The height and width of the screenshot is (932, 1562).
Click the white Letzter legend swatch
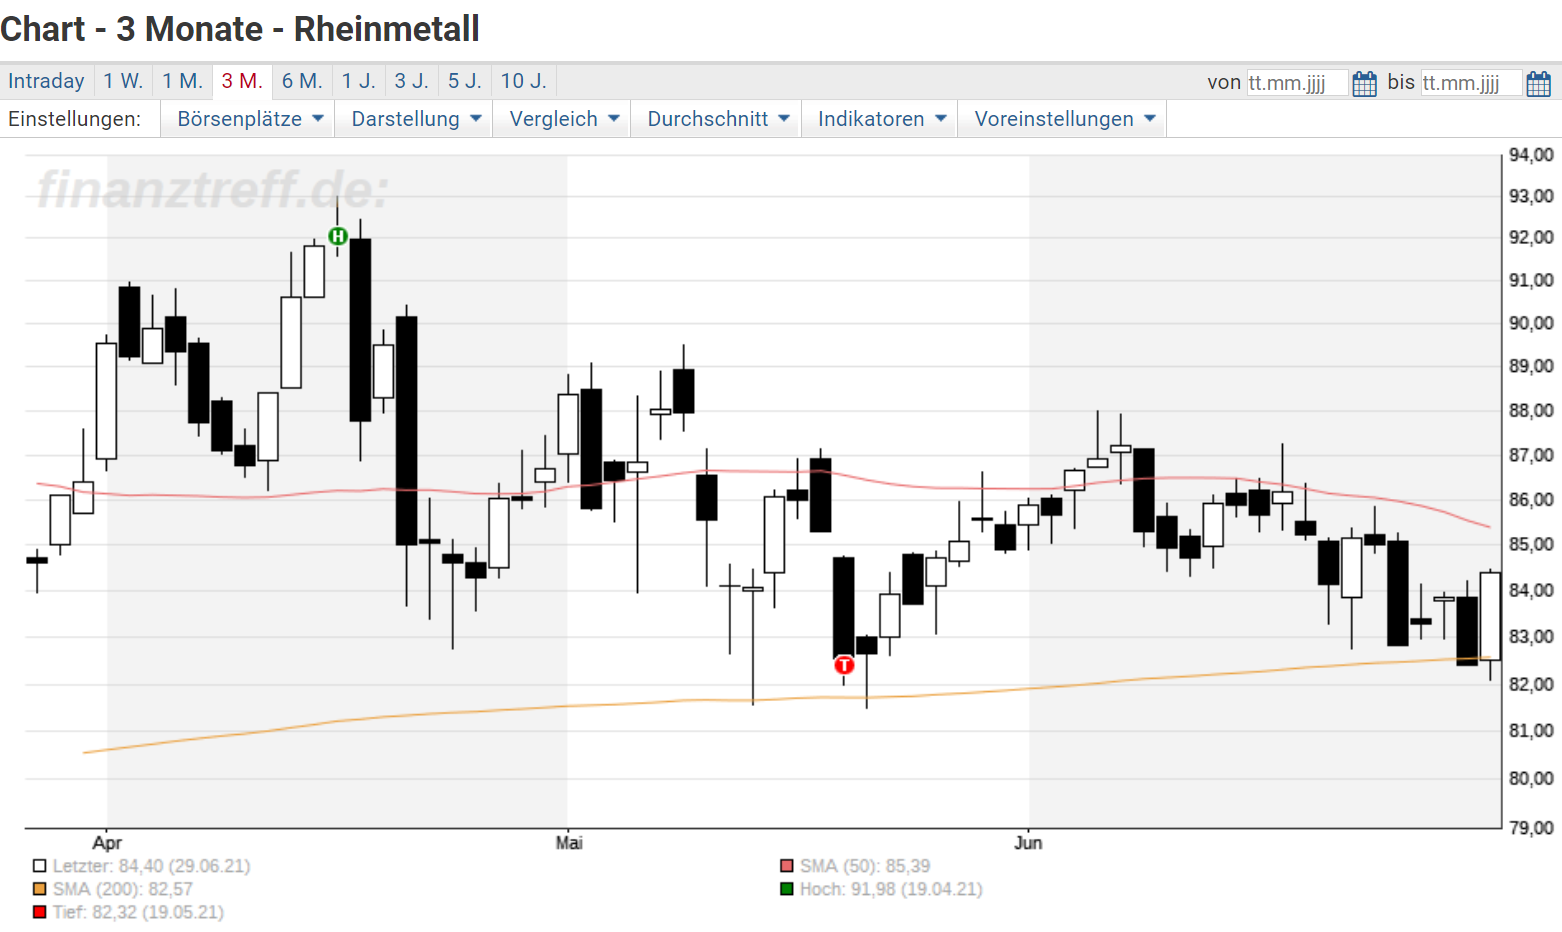pyautogui.click(x=40, y=866)
